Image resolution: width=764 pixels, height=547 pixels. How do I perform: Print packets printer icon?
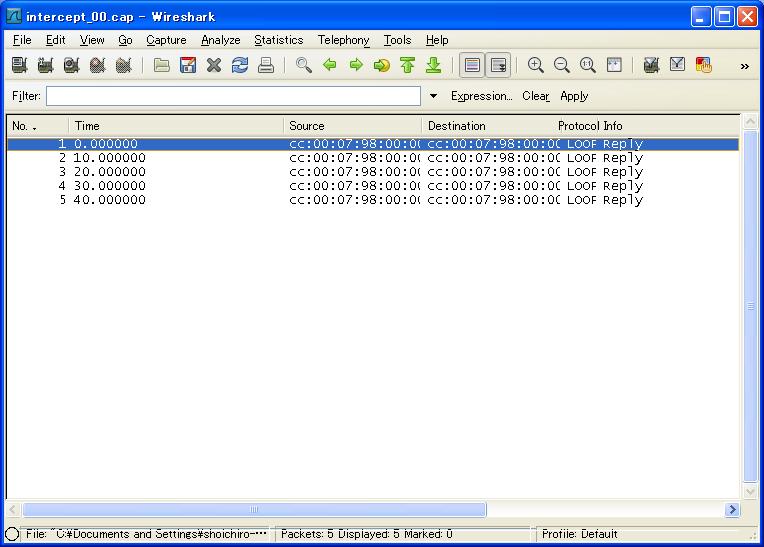click(266, 65)
